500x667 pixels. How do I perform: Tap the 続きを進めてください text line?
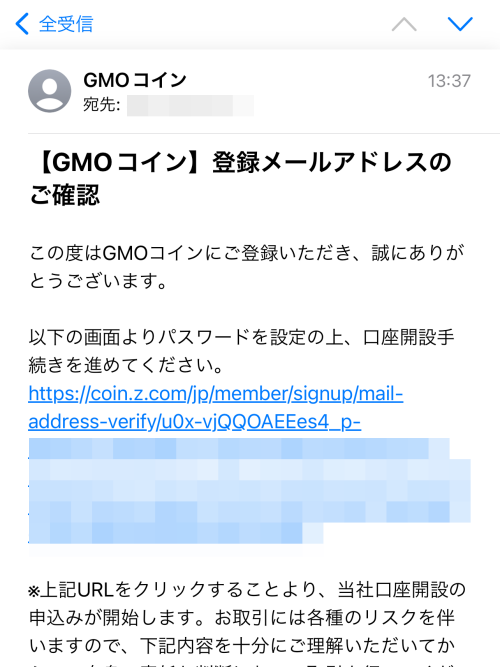coord(126,365)
